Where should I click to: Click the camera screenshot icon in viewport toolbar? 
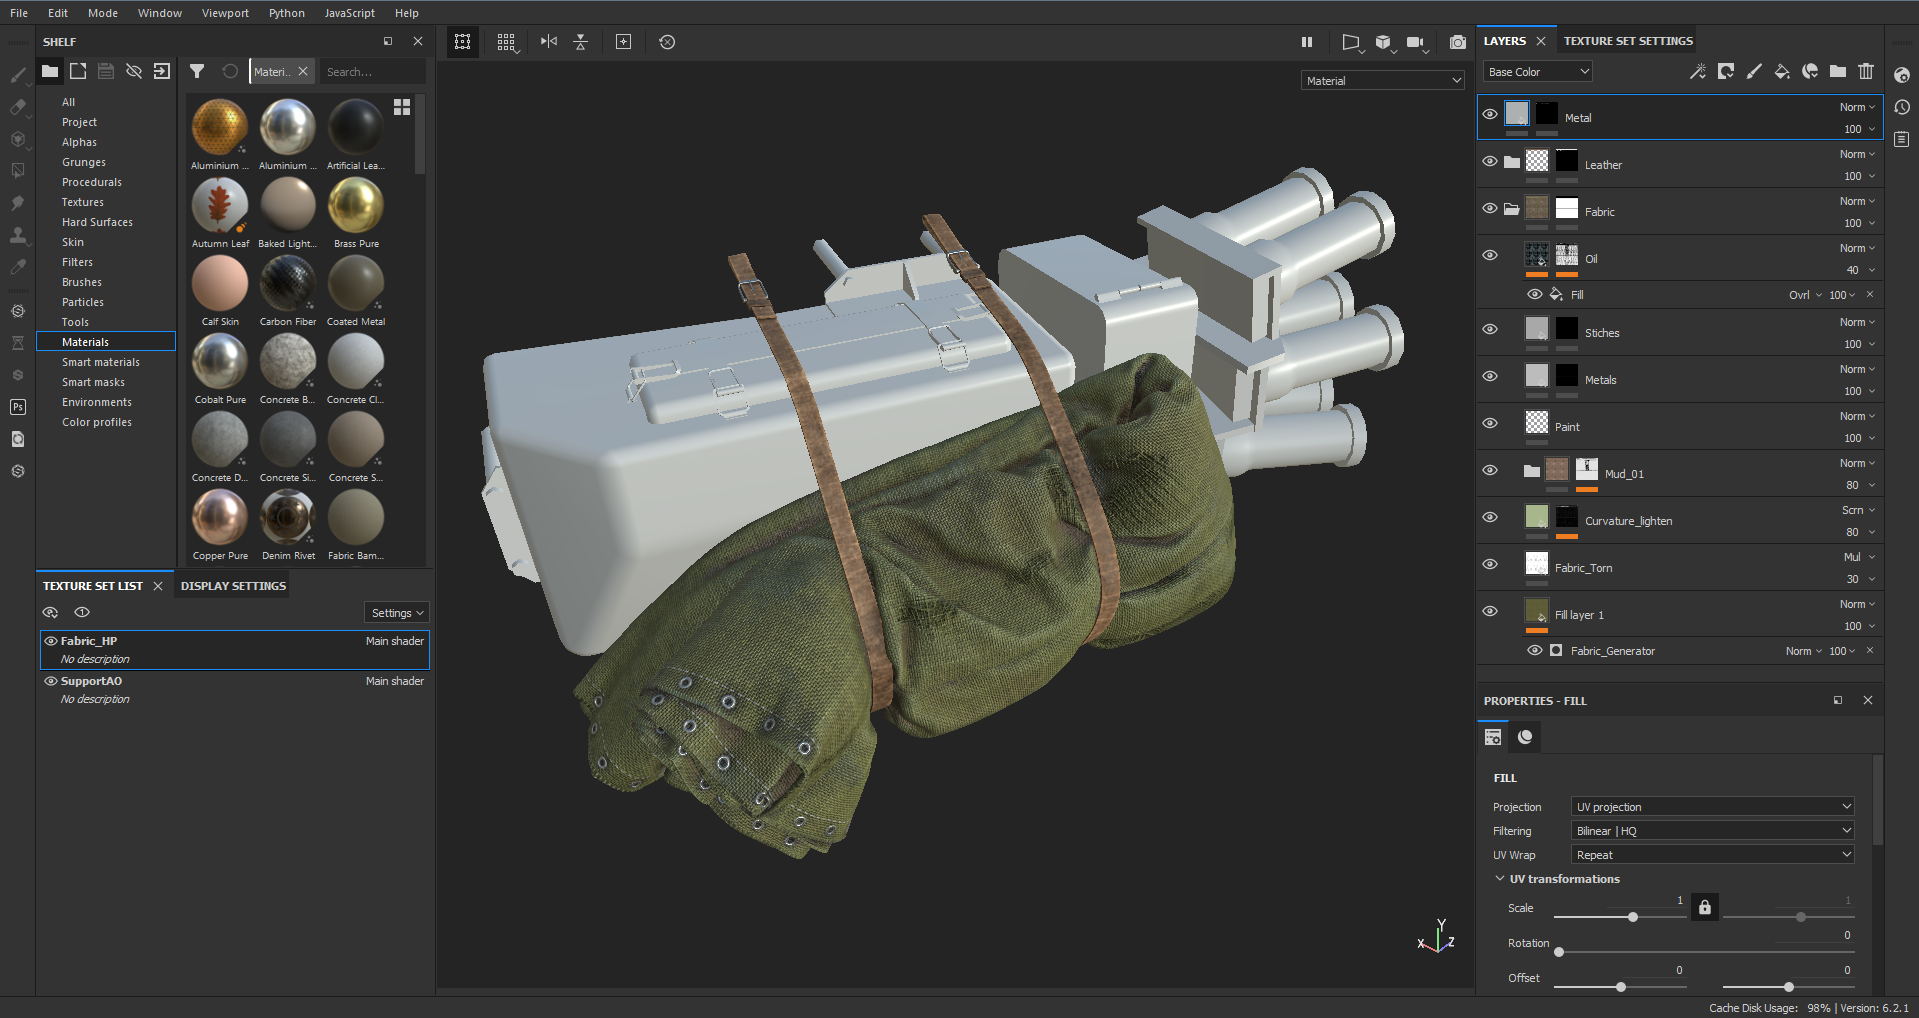1457,42
